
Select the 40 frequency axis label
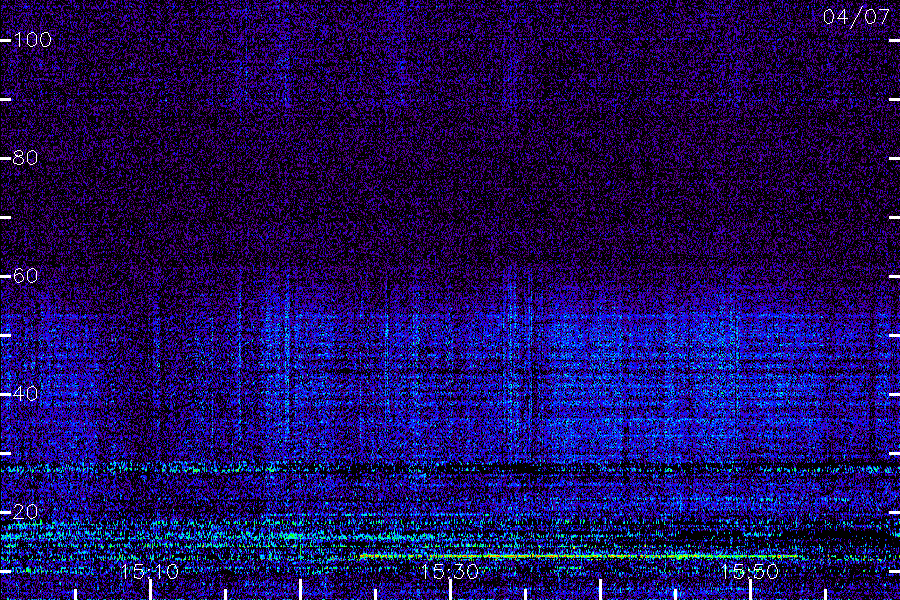coord(25,393)
